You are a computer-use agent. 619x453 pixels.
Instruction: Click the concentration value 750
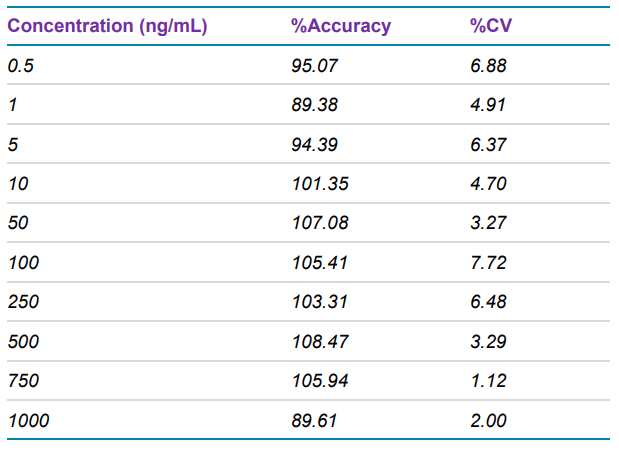tap(21, 381)
